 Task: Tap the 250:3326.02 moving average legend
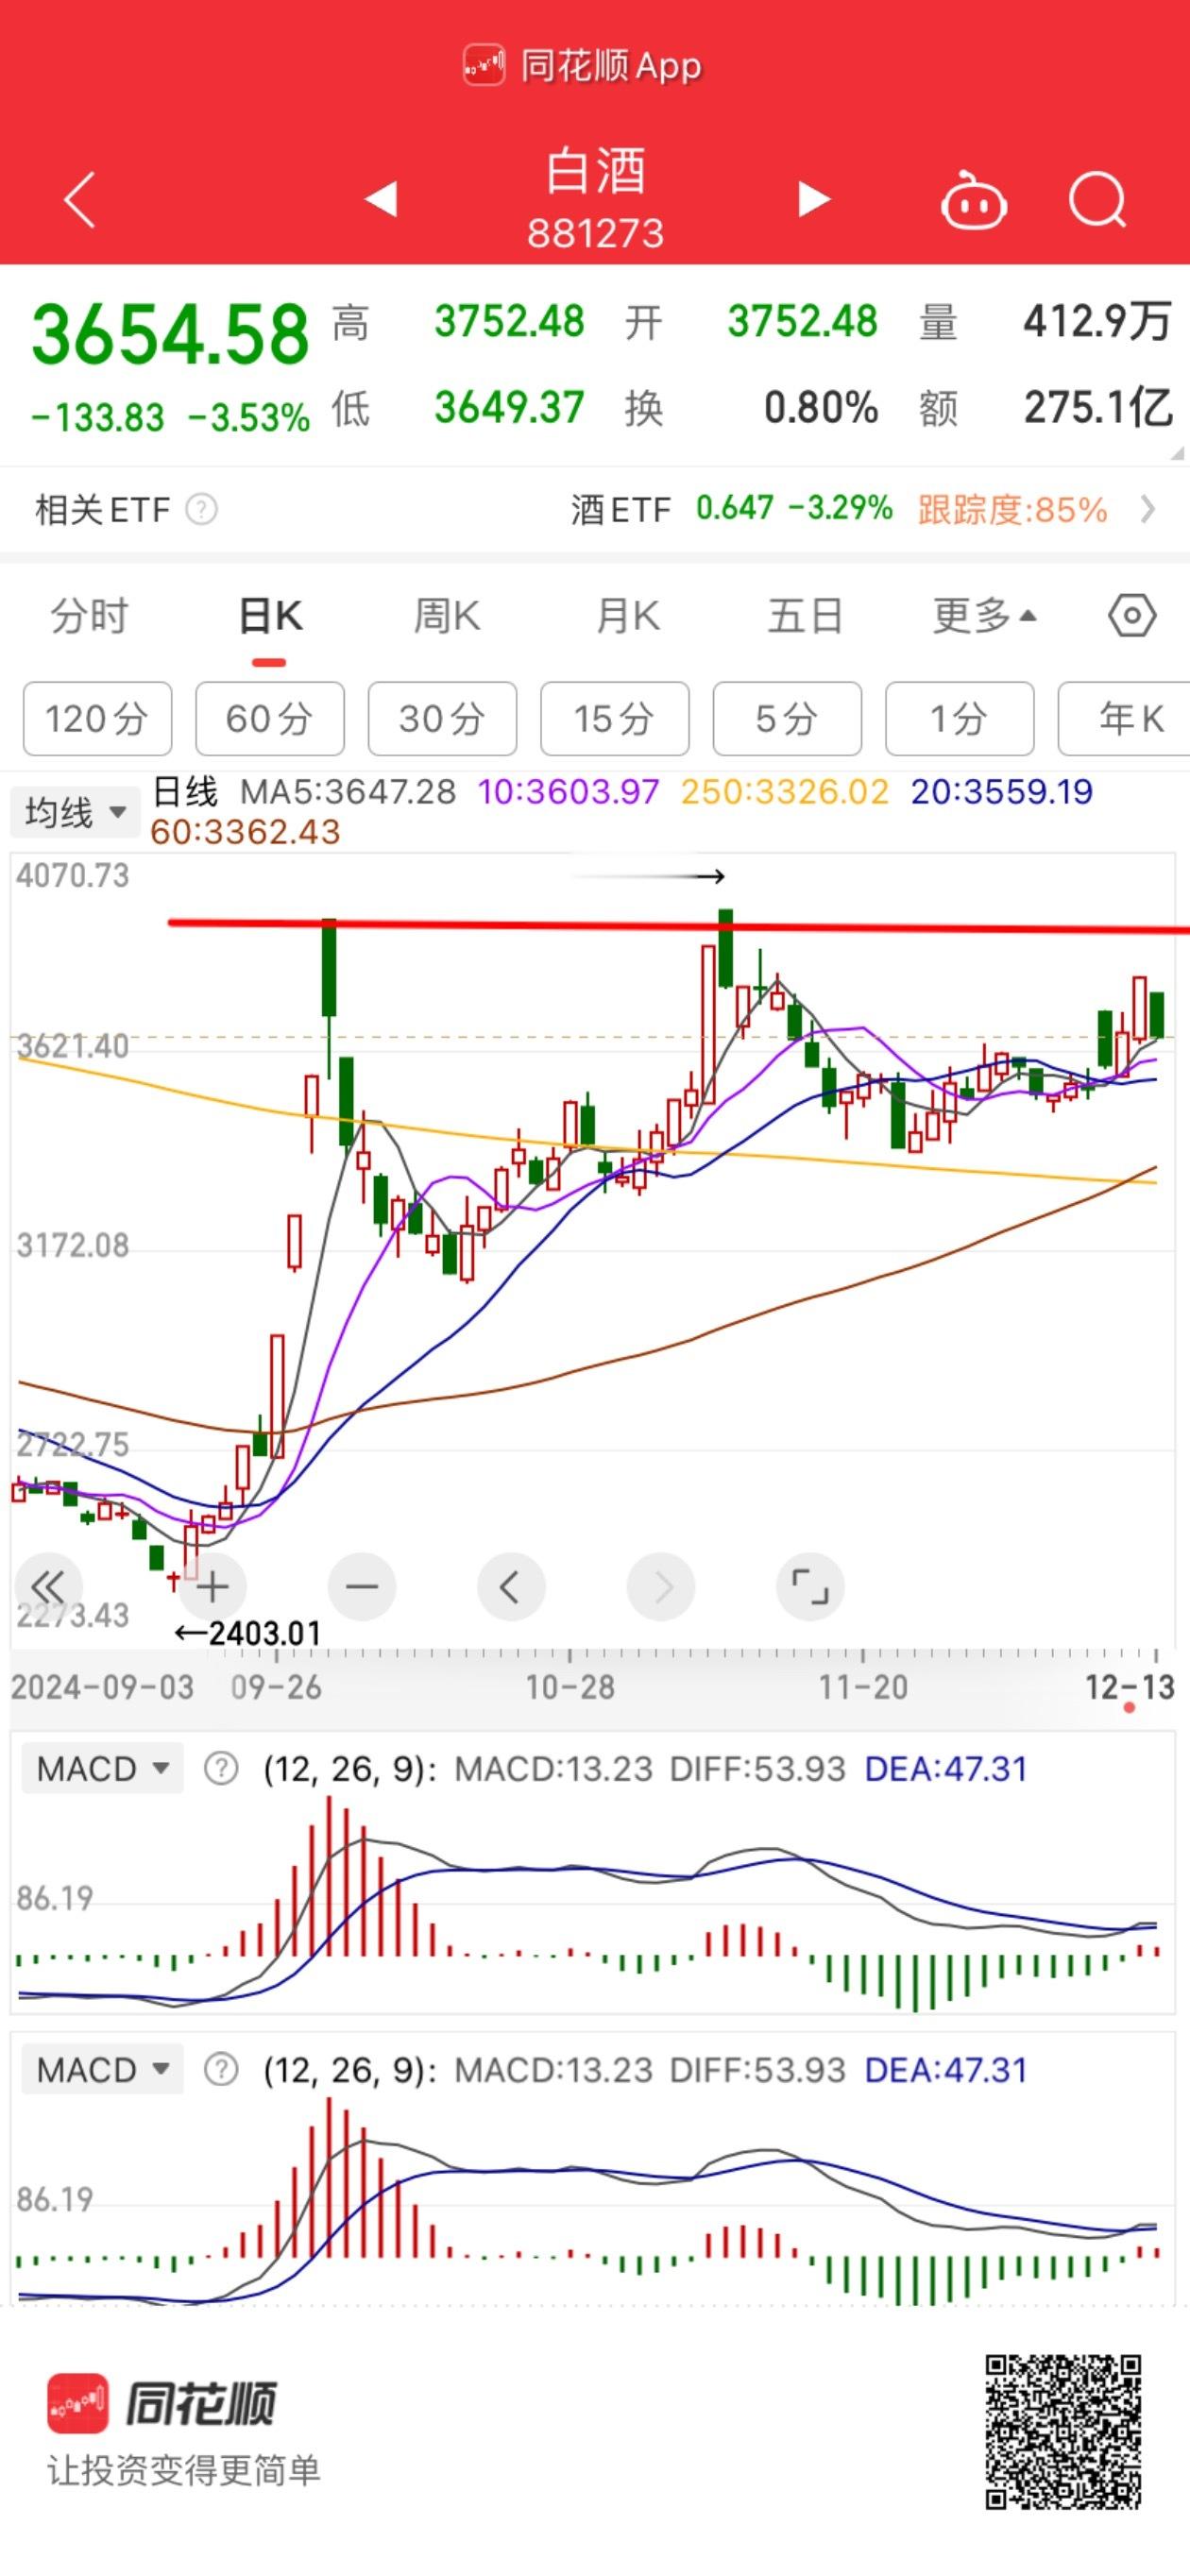click(785, 792)
